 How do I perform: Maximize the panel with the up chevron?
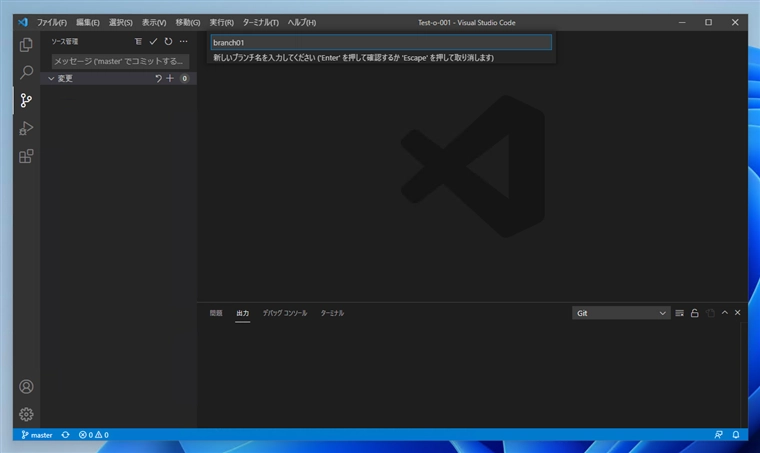725,313
